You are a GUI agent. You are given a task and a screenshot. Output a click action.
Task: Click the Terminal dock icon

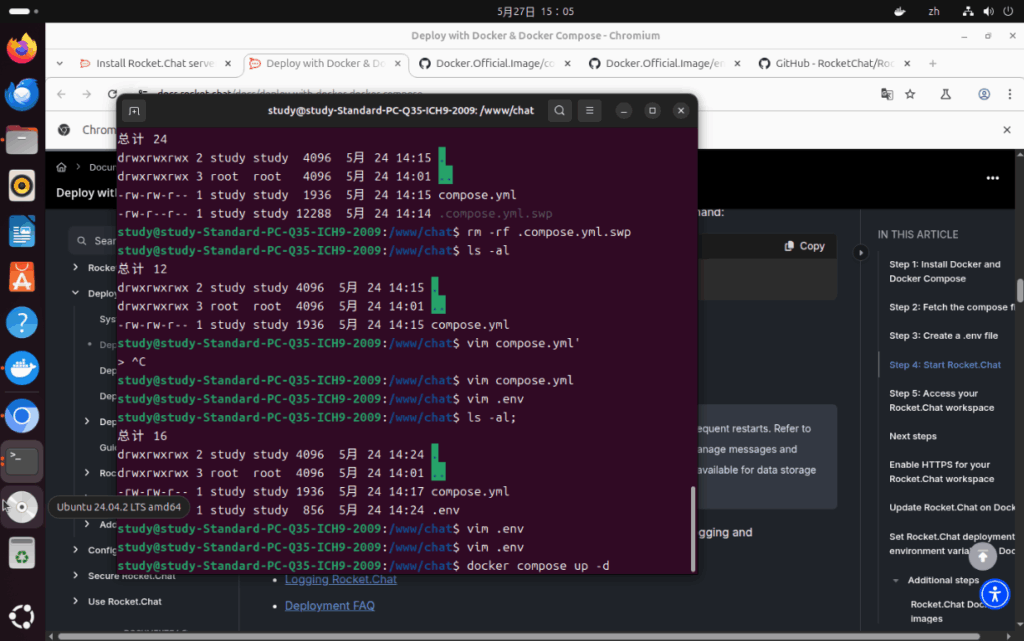click(22, 461)
